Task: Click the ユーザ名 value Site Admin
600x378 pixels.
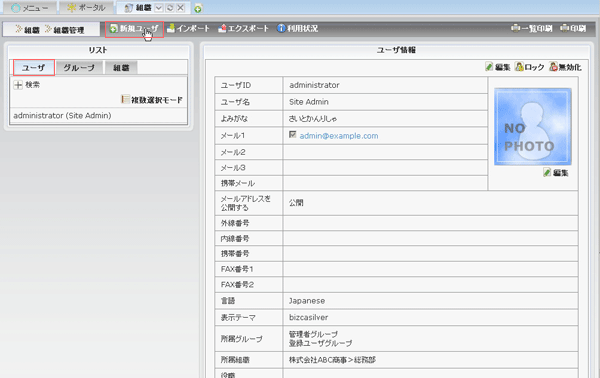Action: tap(309, 102)
